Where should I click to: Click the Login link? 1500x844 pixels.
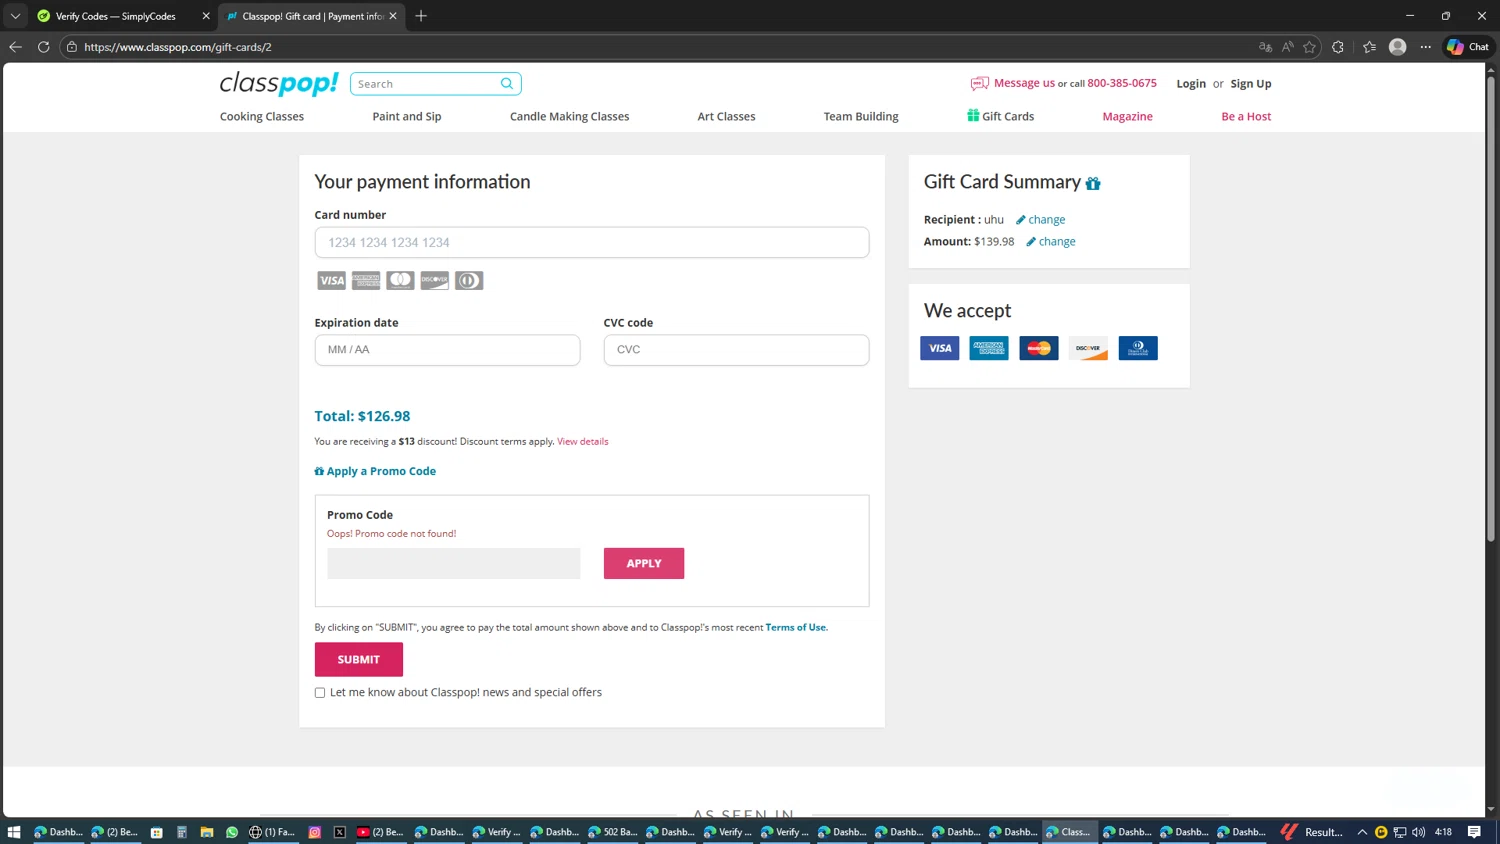pyautogui.click(x=1191, y=84)
